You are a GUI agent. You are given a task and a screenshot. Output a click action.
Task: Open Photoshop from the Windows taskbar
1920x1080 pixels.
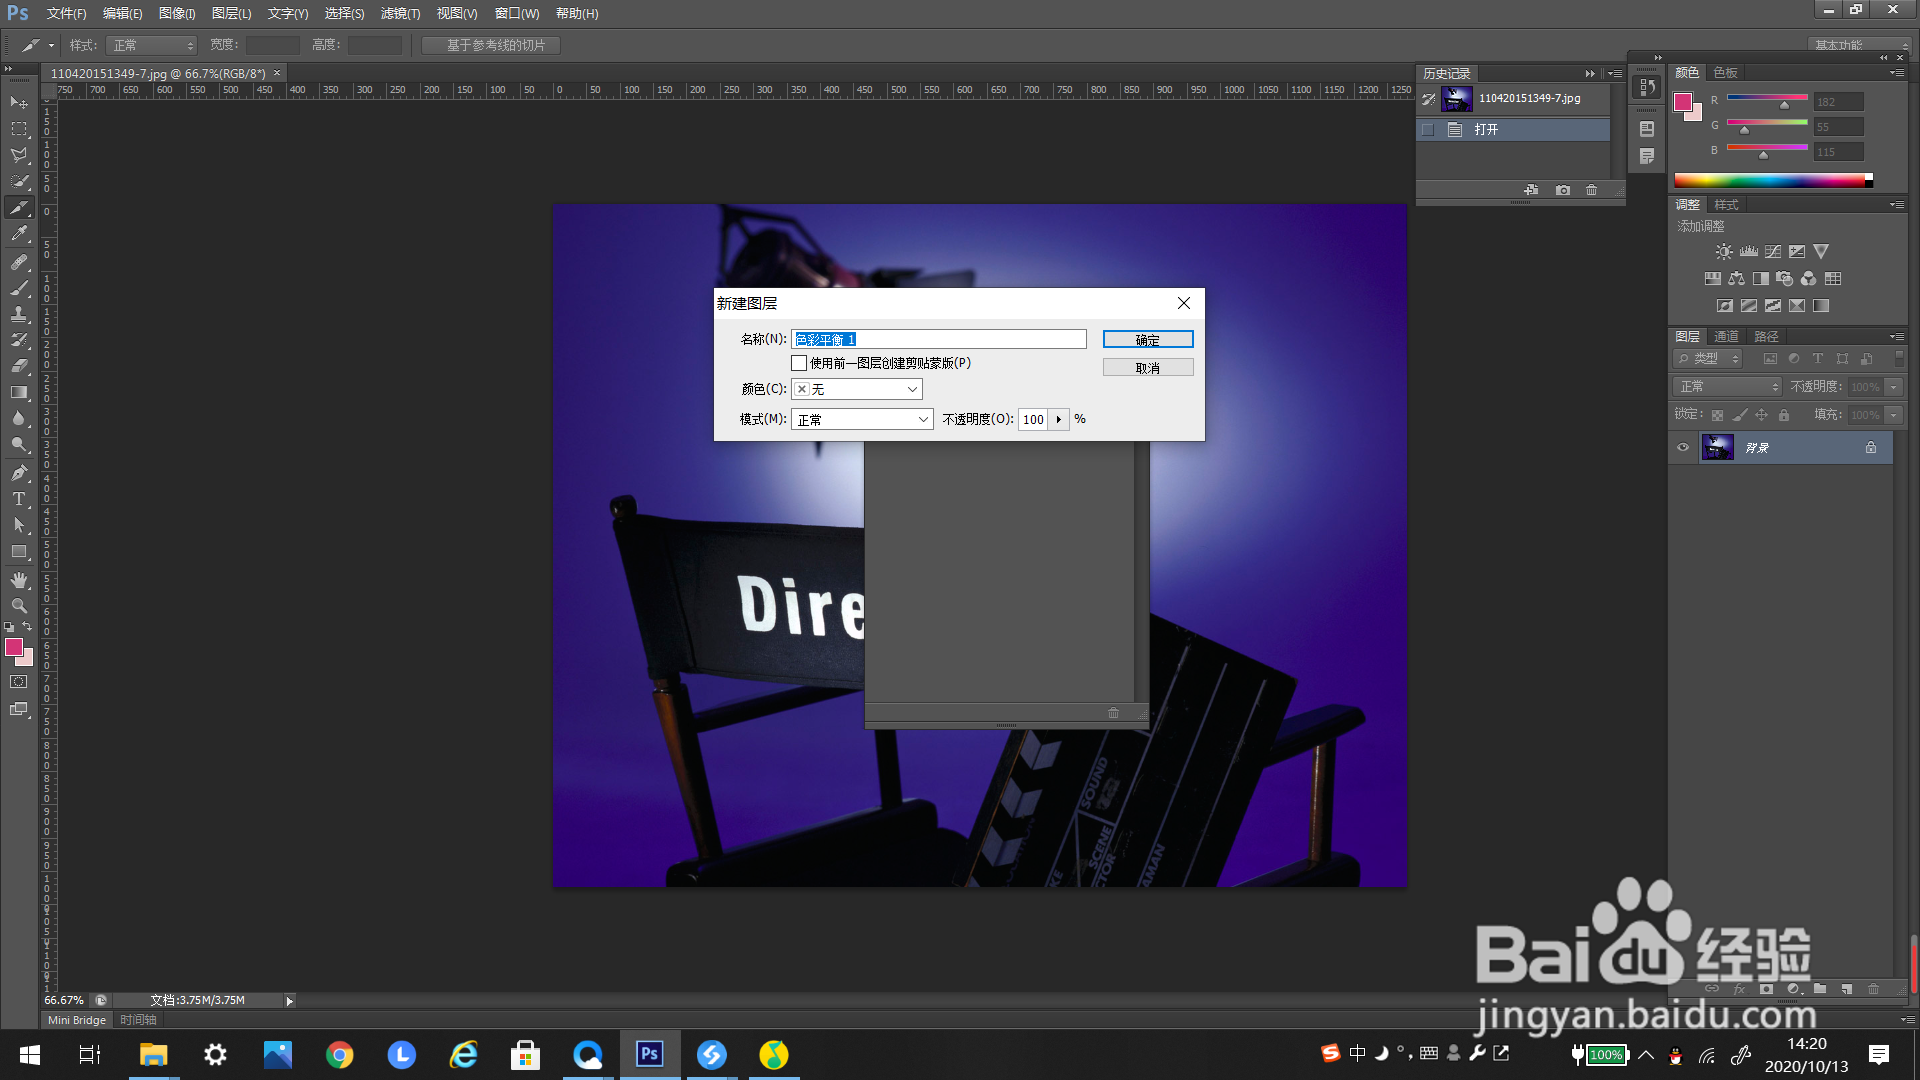[x=650, y=1054]
